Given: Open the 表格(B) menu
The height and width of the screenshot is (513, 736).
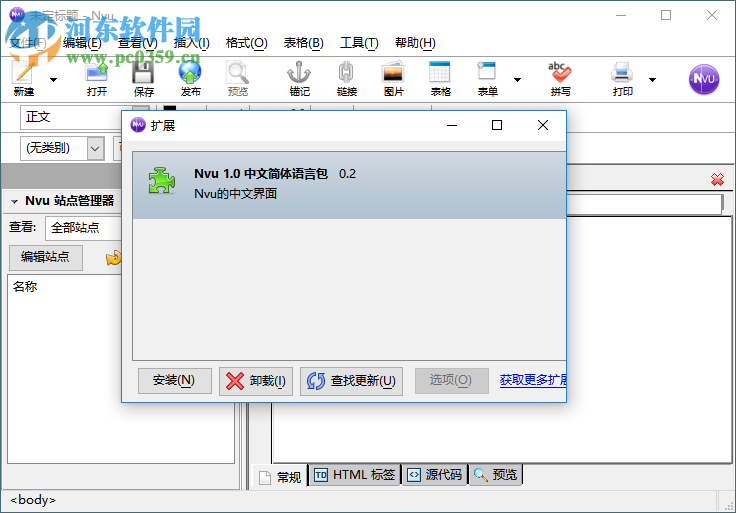Looking at the screenshot, I should pyautogui.click(x=303, y=43).
